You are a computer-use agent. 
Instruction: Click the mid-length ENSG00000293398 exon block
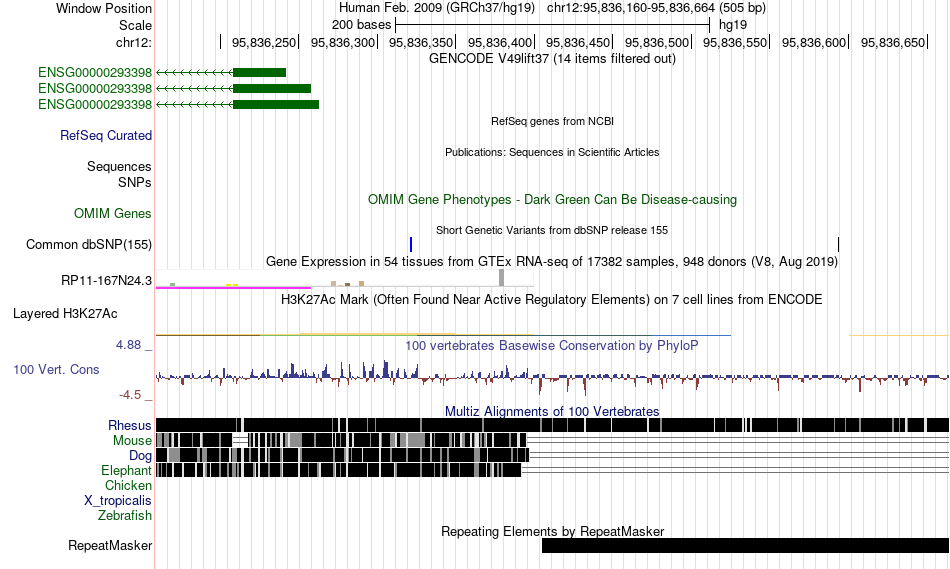(272, 88)
